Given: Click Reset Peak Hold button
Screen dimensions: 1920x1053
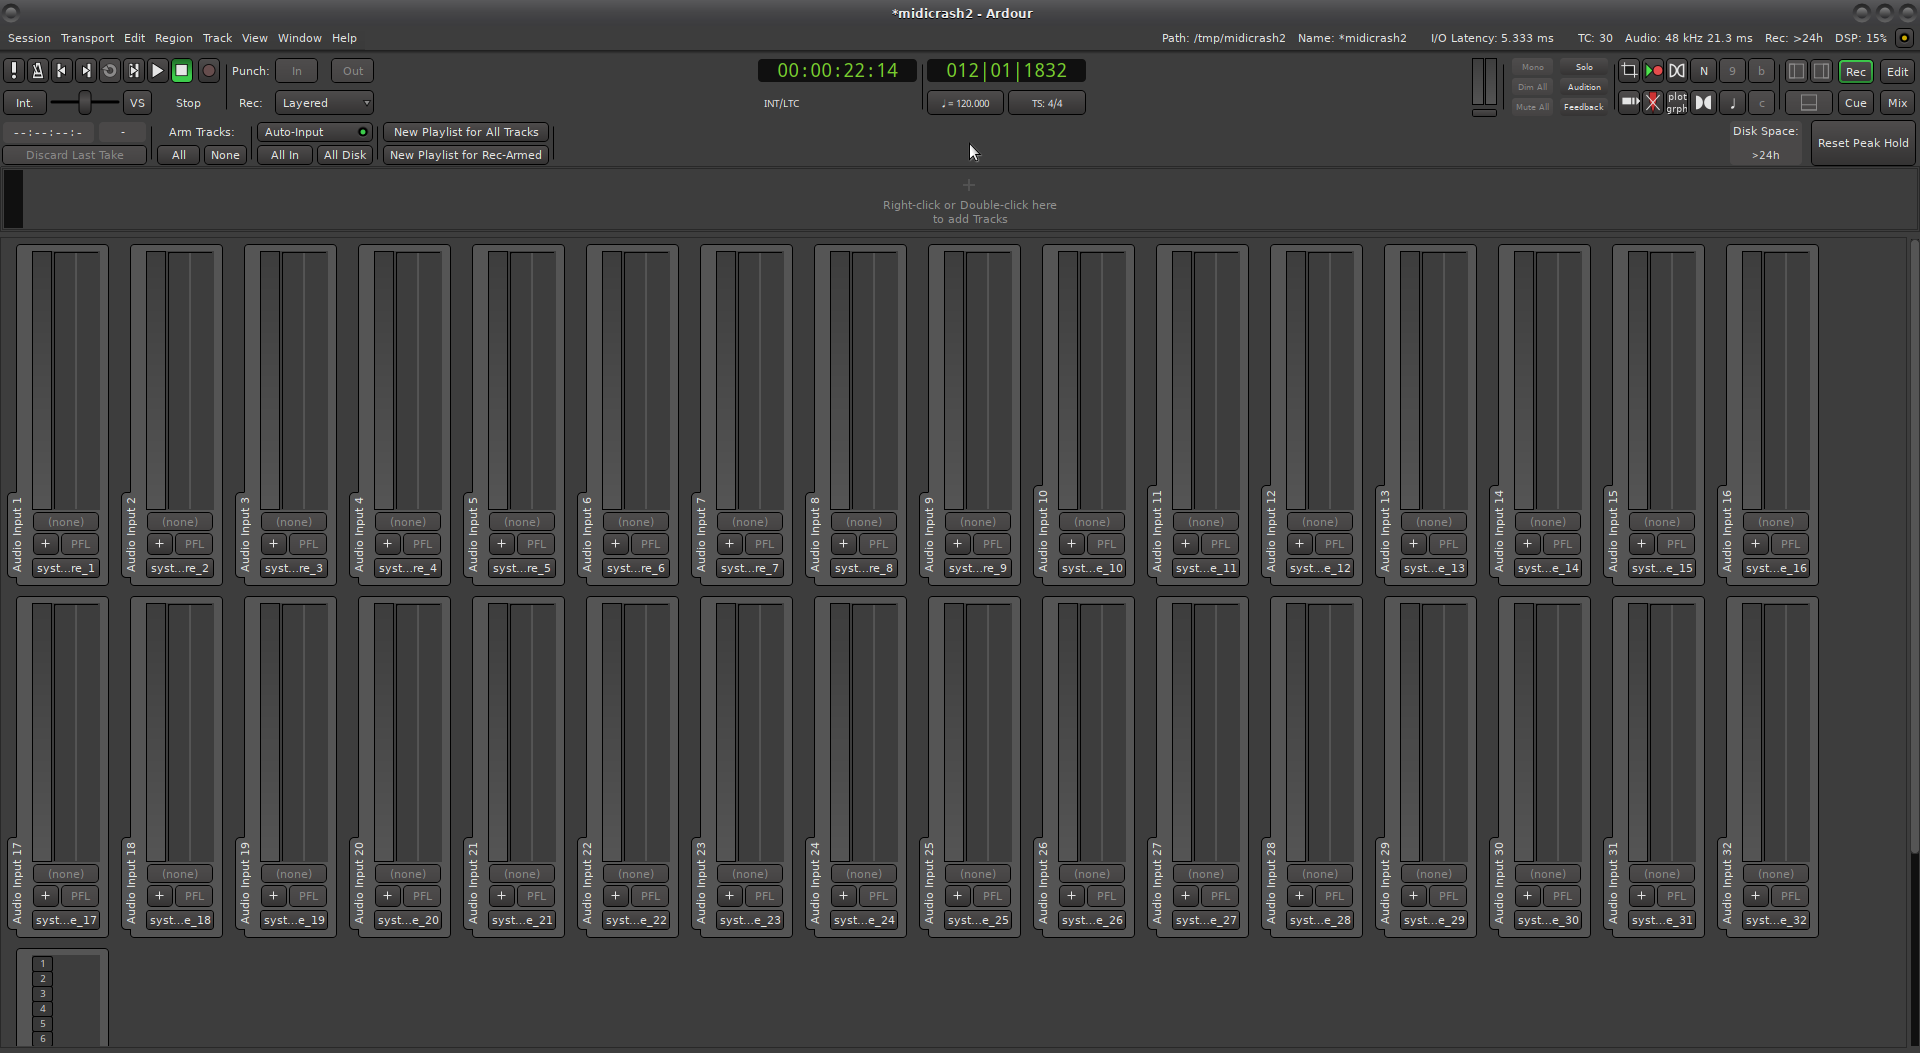Looking at the screenshot, I should click(x=1862, y=143).
